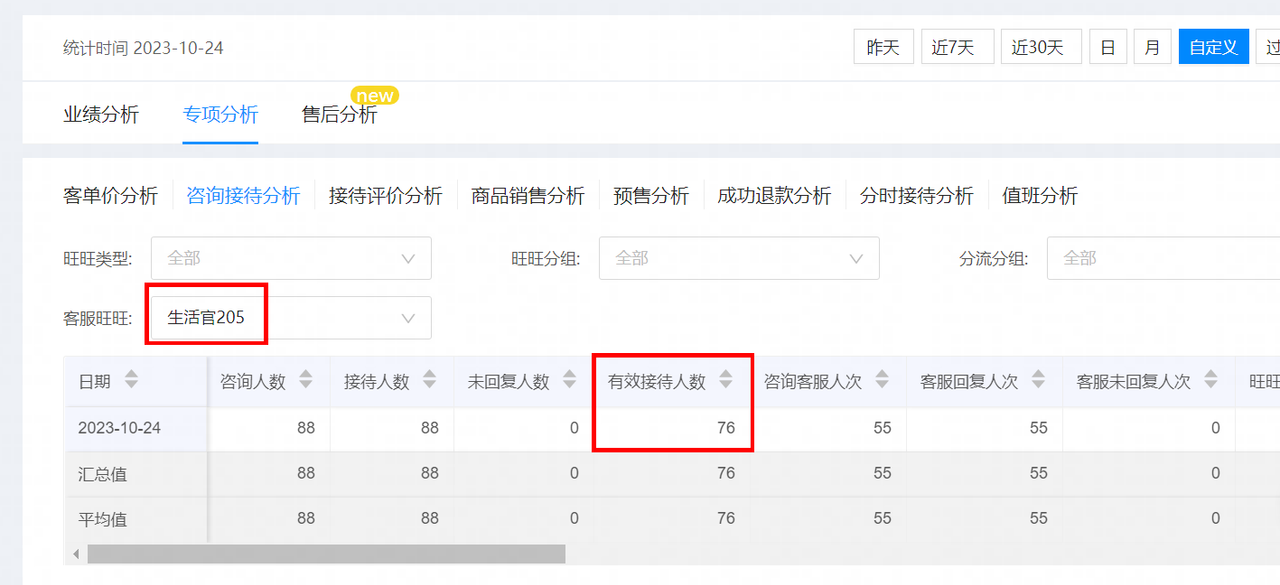Select the 日 range button
The width and height of the screenshot is (1280, 585).
coord(1108,47)
